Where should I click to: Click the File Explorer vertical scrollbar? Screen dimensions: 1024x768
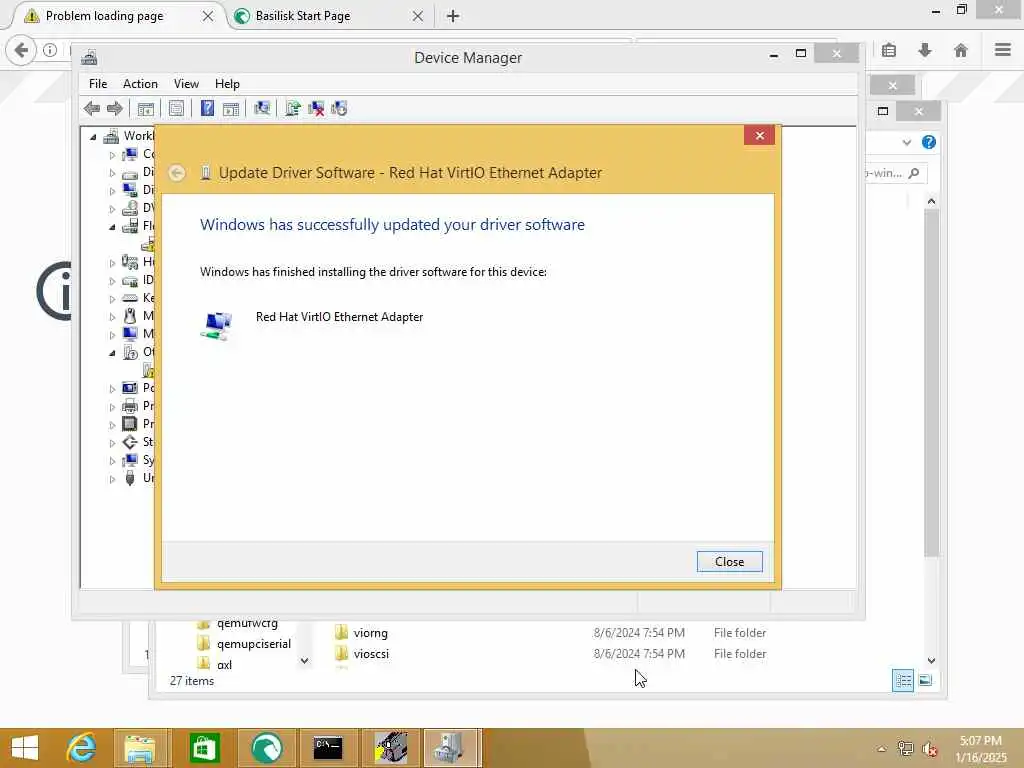coord(931,382)
